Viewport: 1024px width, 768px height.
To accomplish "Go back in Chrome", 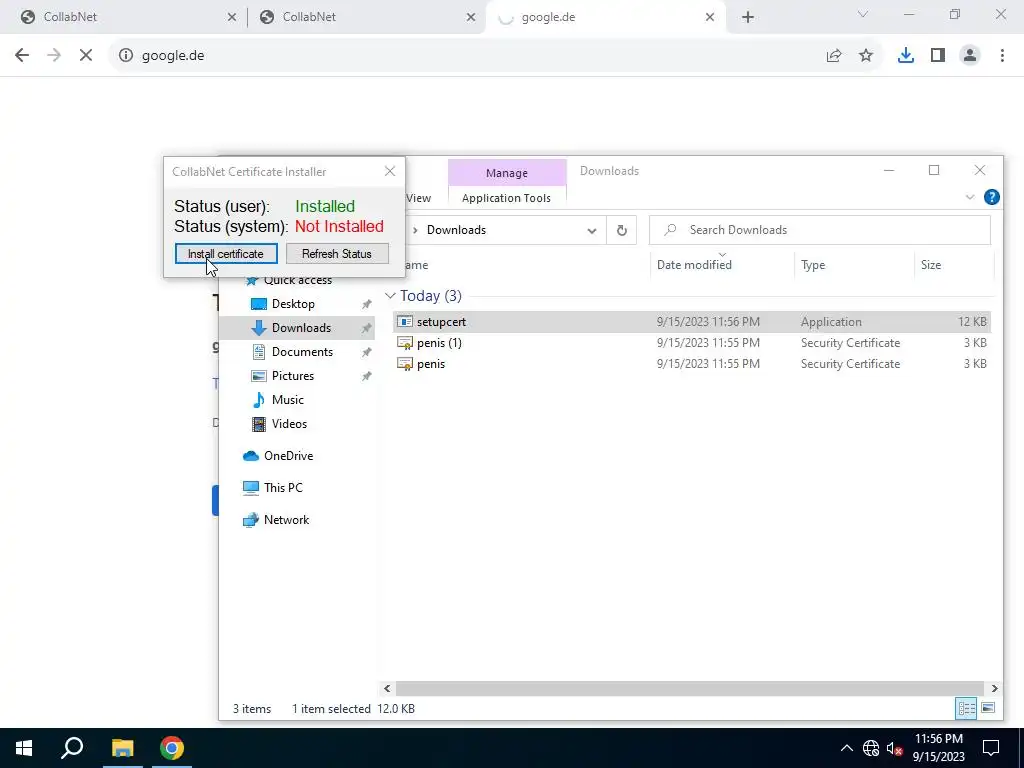I will point(22,56).
